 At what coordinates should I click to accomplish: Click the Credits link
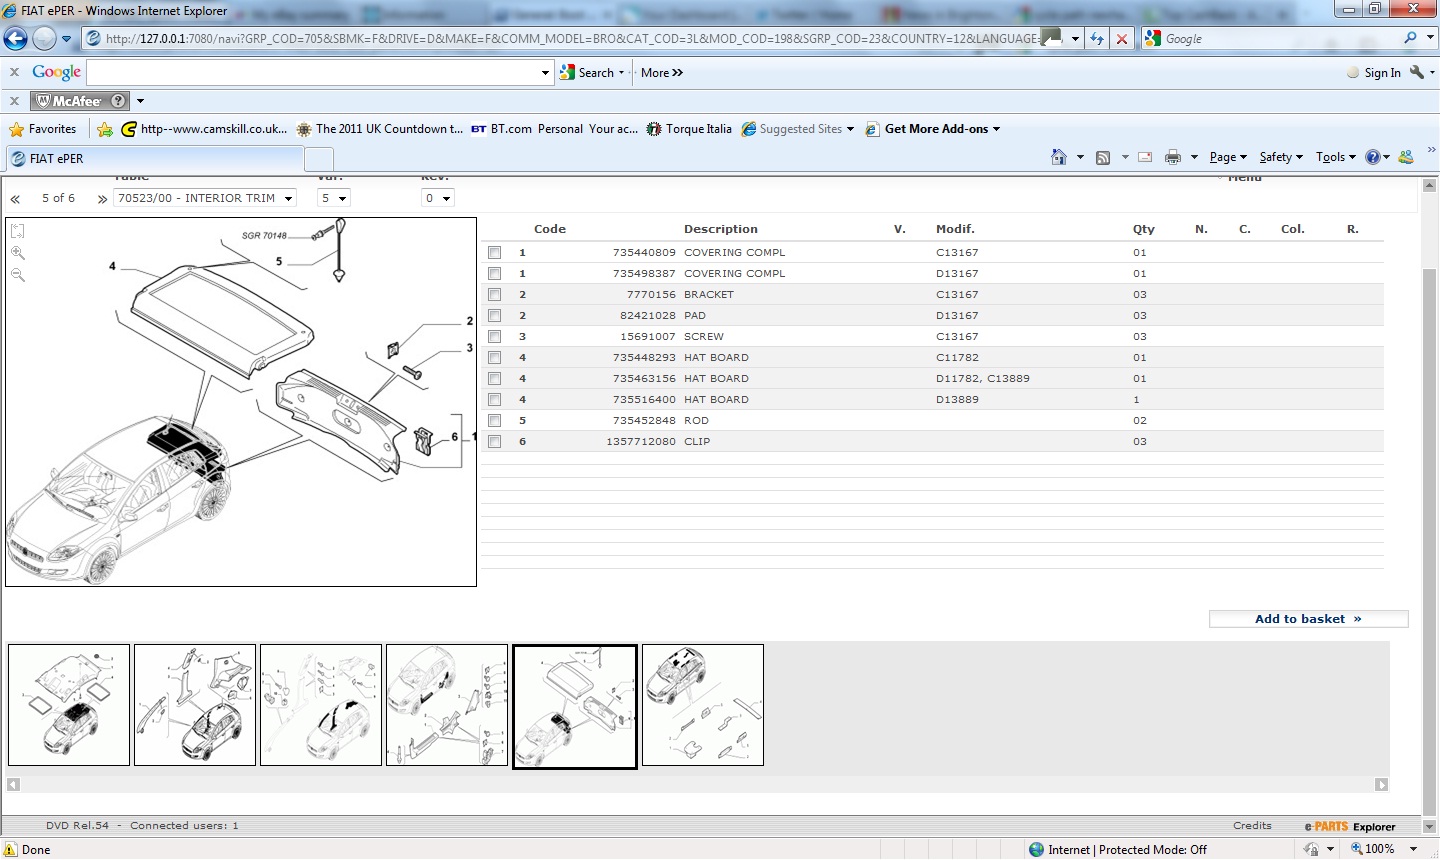tap(1252, 826)
